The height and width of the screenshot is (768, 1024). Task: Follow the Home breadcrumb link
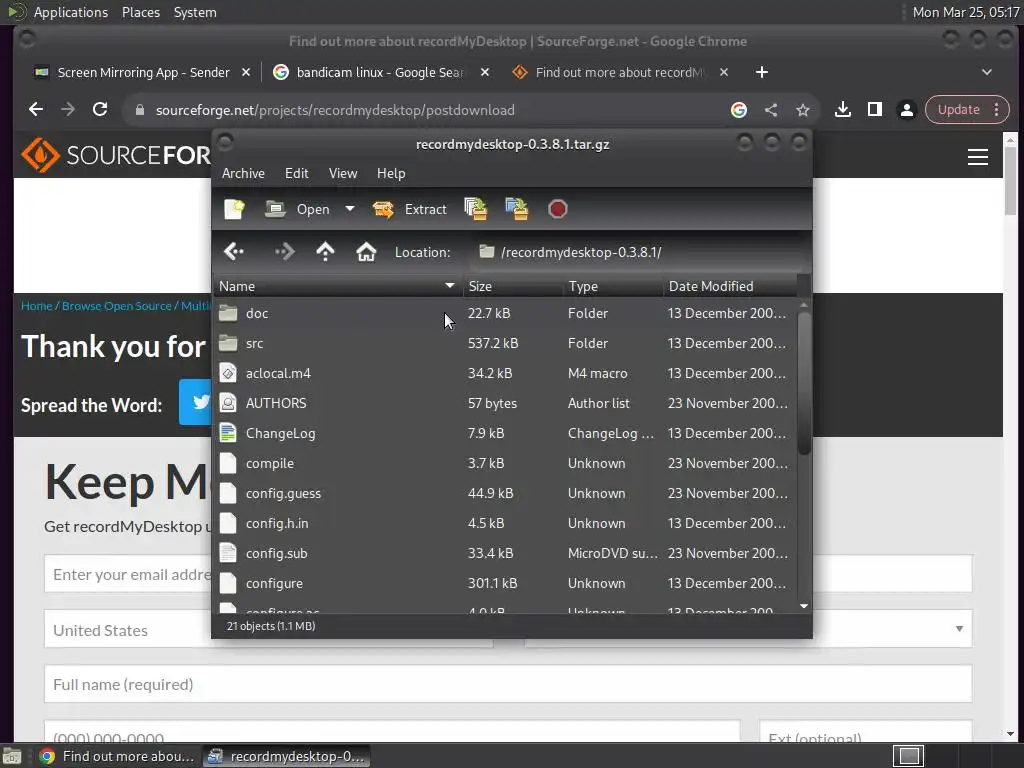tap(36, 306)
